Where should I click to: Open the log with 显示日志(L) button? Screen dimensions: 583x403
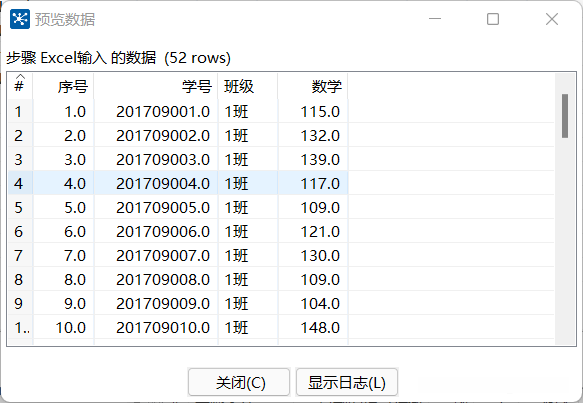click(347, 382)
